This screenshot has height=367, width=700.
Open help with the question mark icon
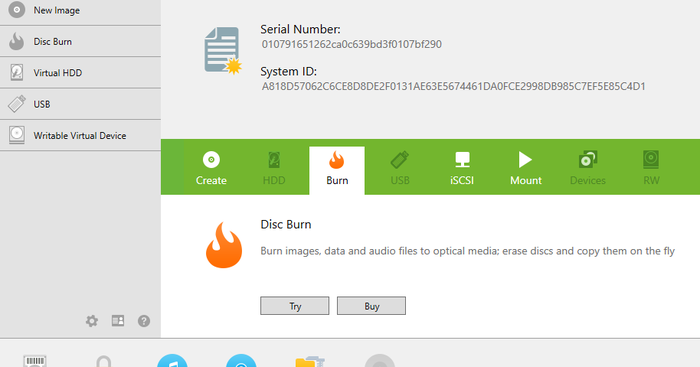coord(144,321)
